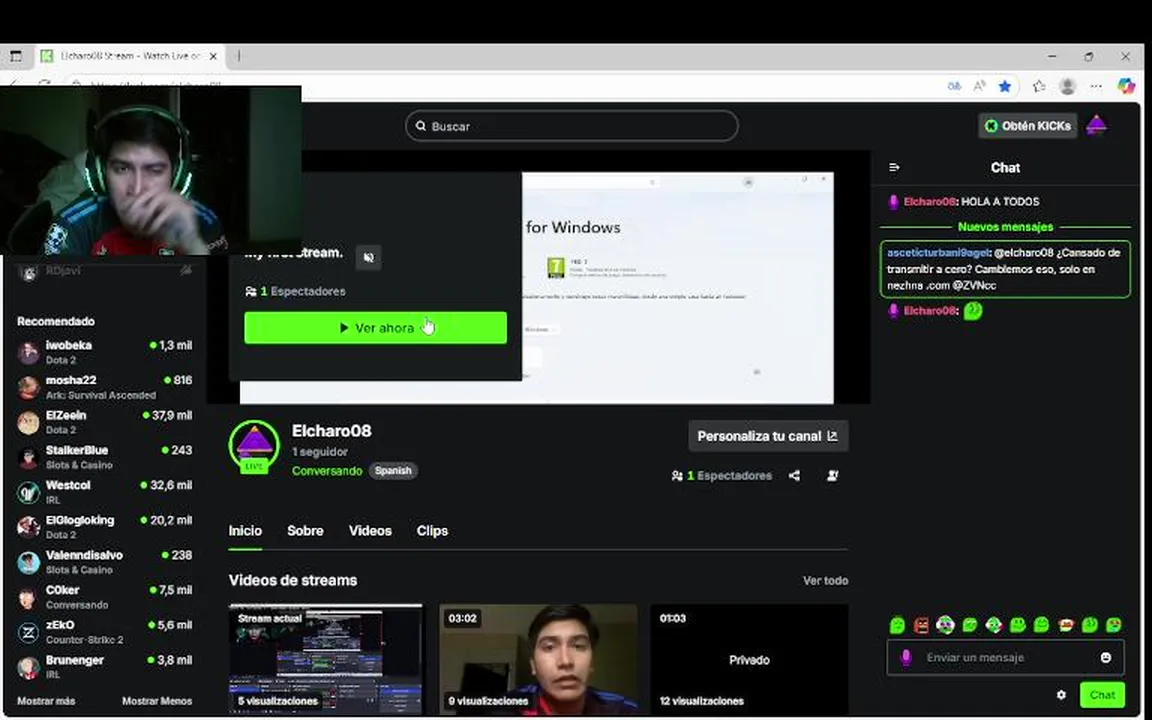The image size is (1152, 720).
Task: Collapse the chat panel using the arrow icon
Action: (894, 168)
